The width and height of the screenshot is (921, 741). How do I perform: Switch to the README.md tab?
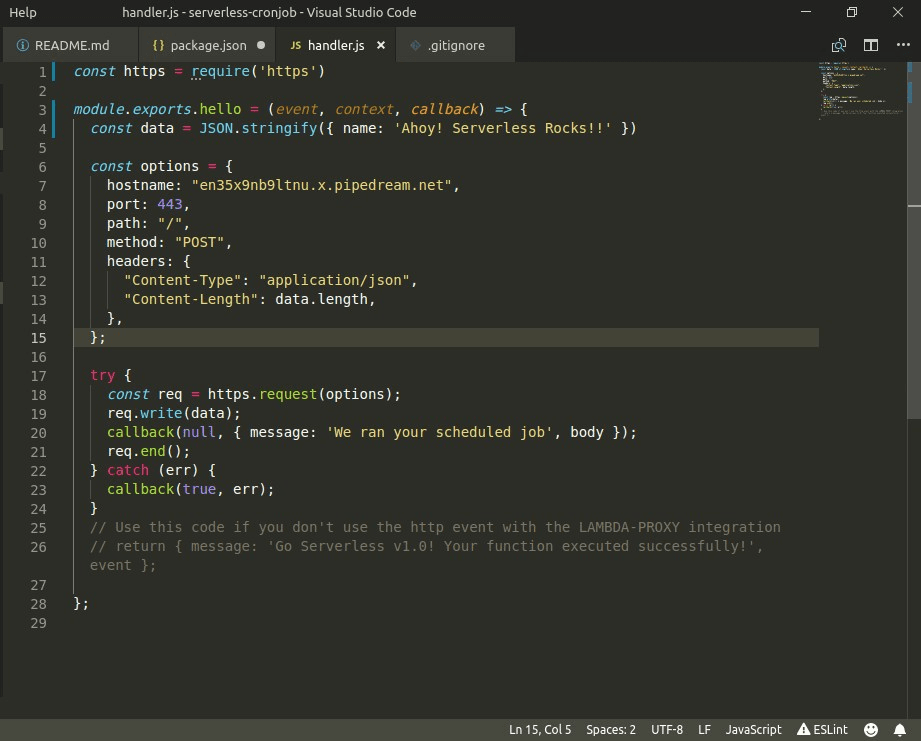tap(63, 45)
